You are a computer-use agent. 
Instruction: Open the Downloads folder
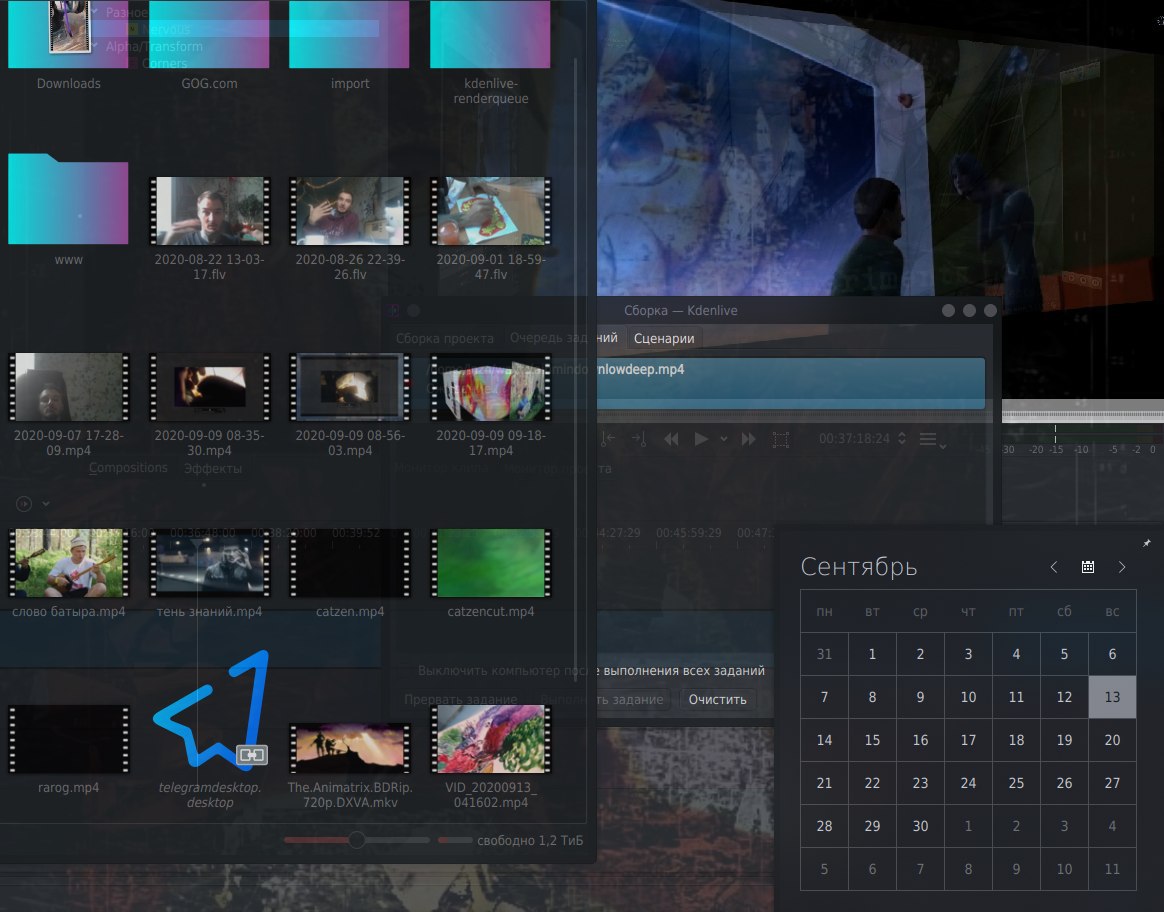[68, 45]
